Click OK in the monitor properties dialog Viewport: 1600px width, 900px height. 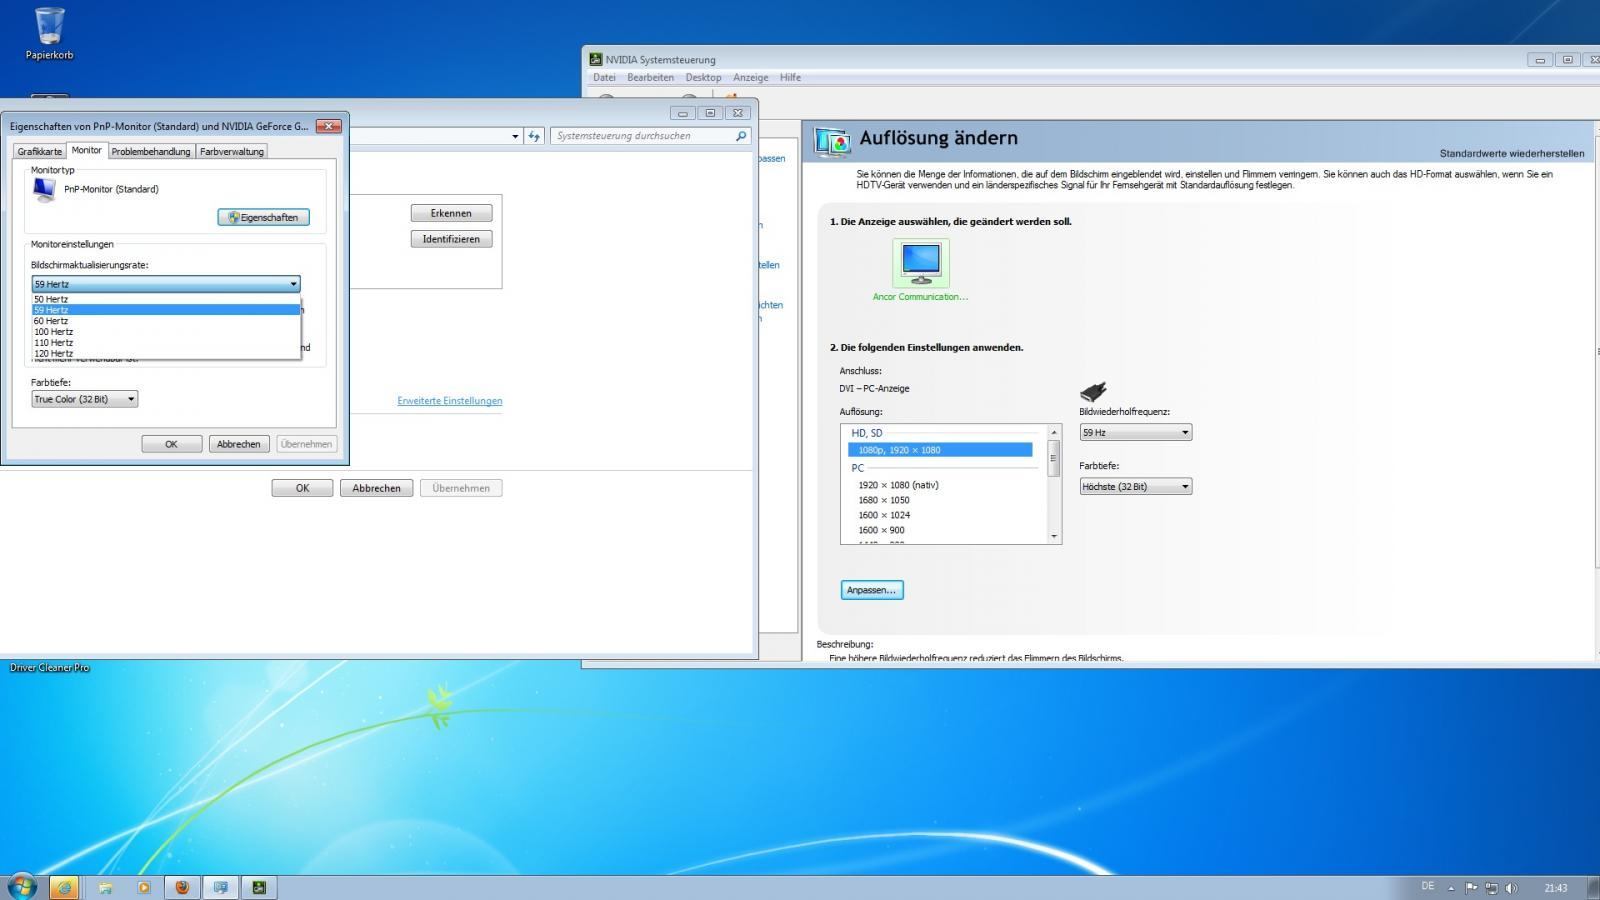pyautogui.click(x=171, y=444)
